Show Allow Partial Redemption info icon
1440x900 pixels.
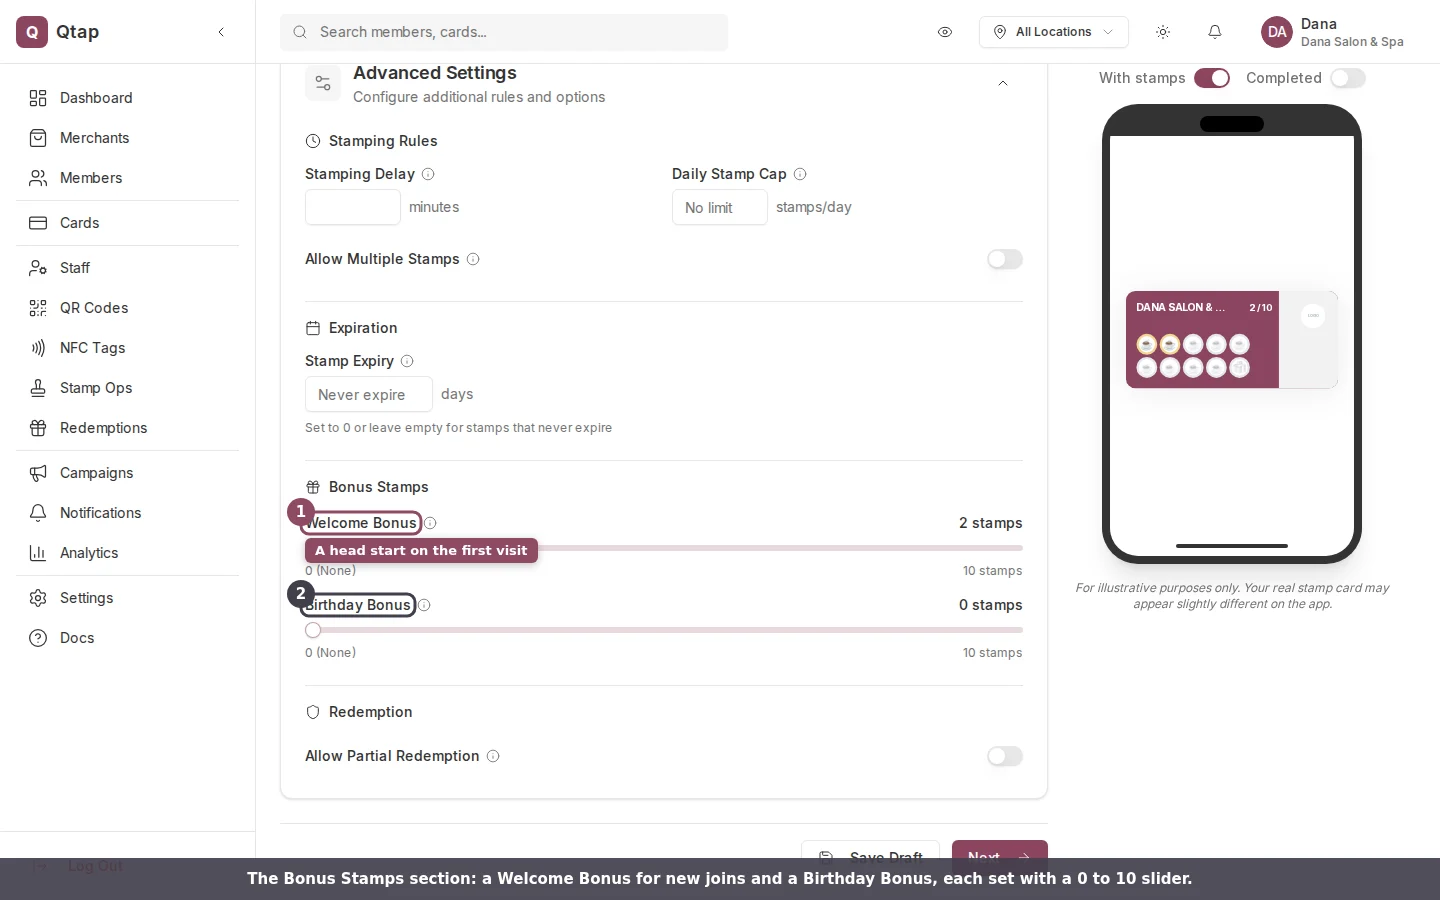point(493,756)
